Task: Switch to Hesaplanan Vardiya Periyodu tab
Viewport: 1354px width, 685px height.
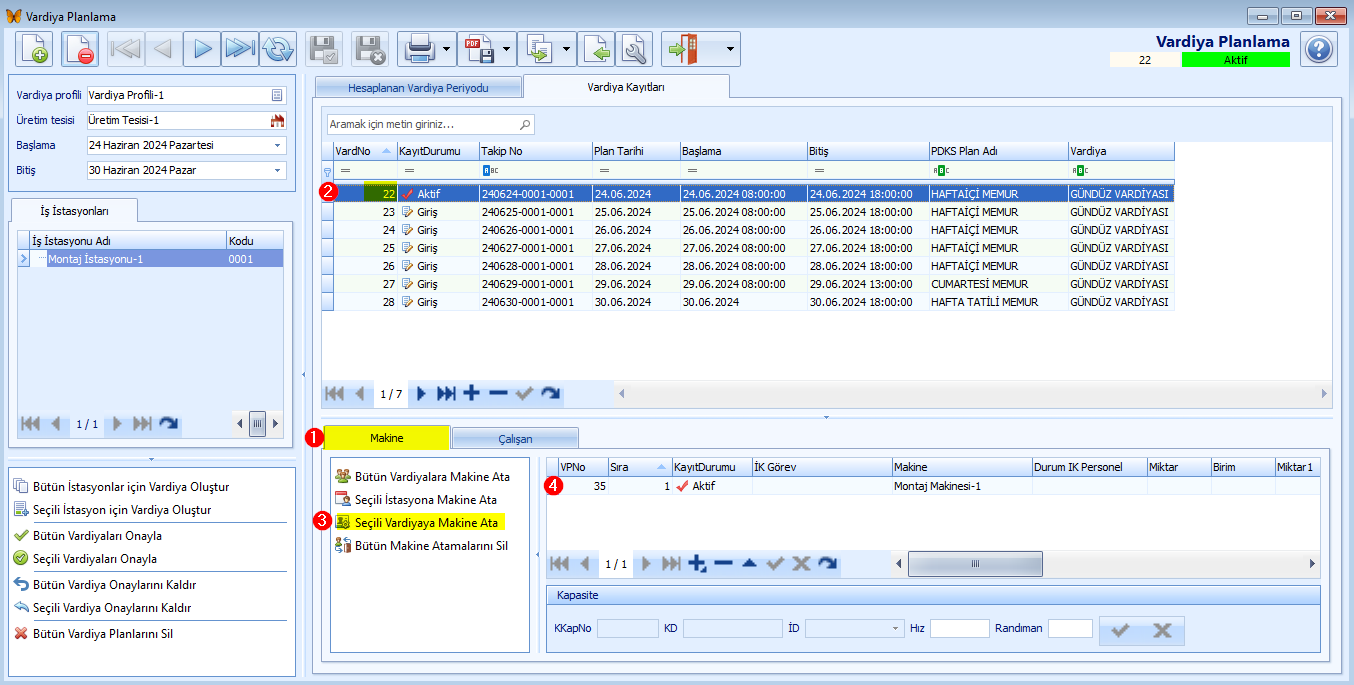Action: coord(418,88)
